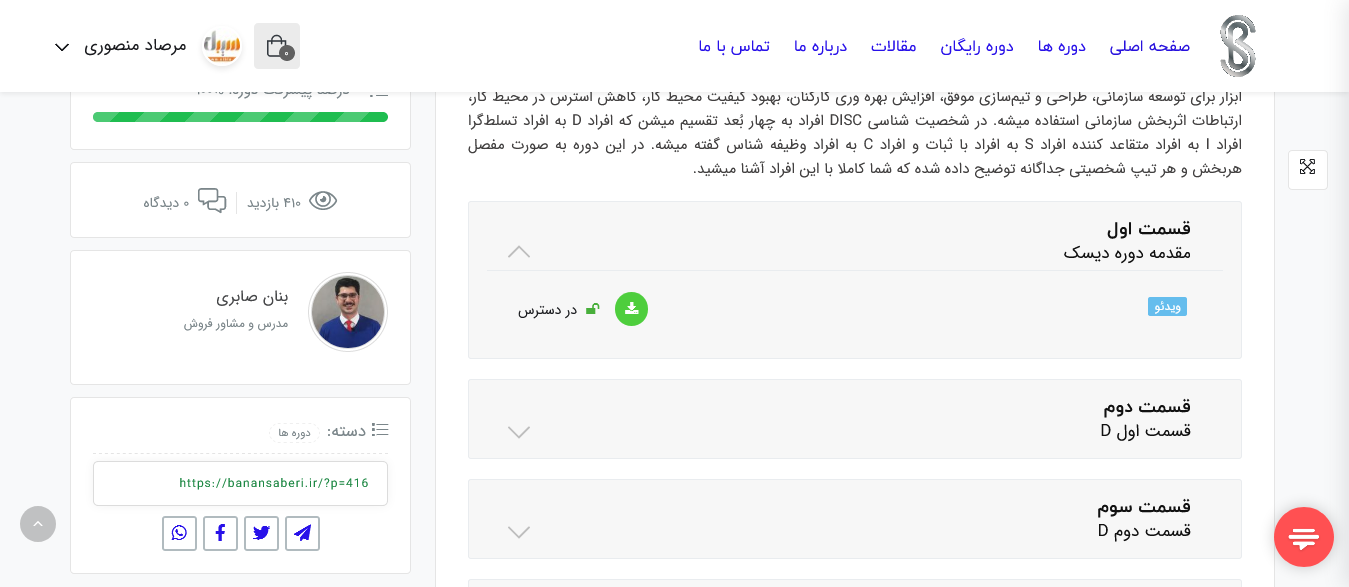Open the shopping cart icon
This screenshot has width=1349, height=587.
(x=277, y=45)
